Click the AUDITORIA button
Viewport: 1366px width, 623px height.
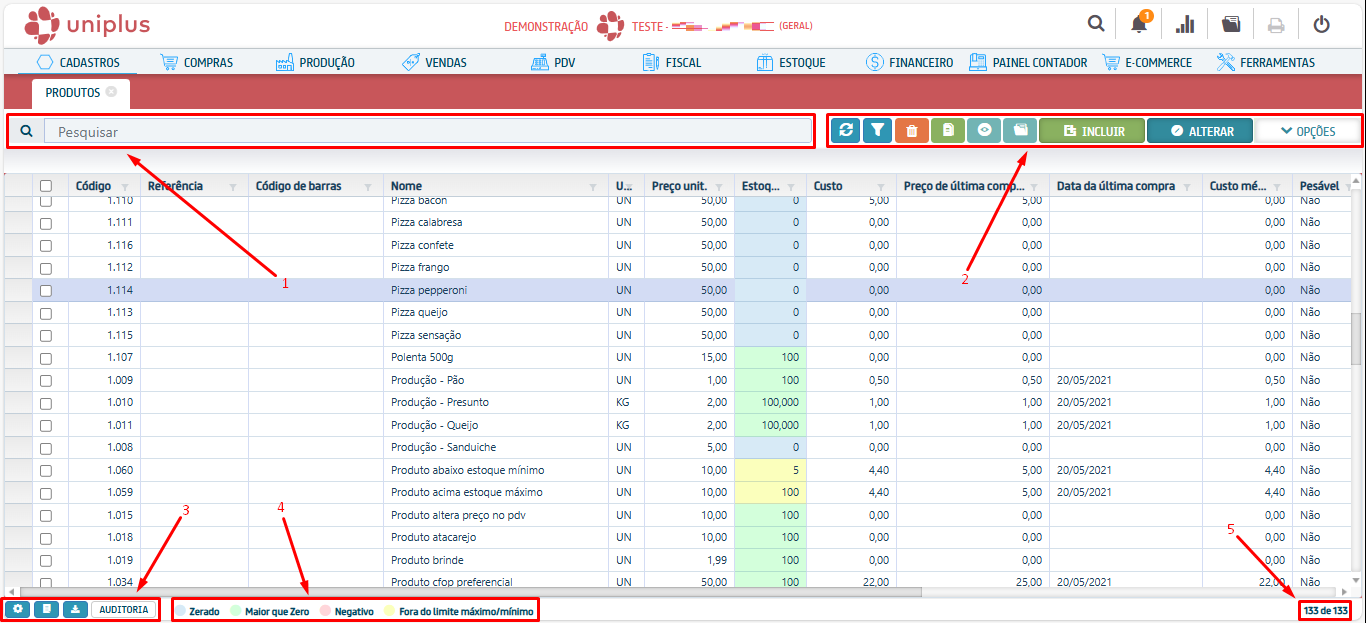124,609
